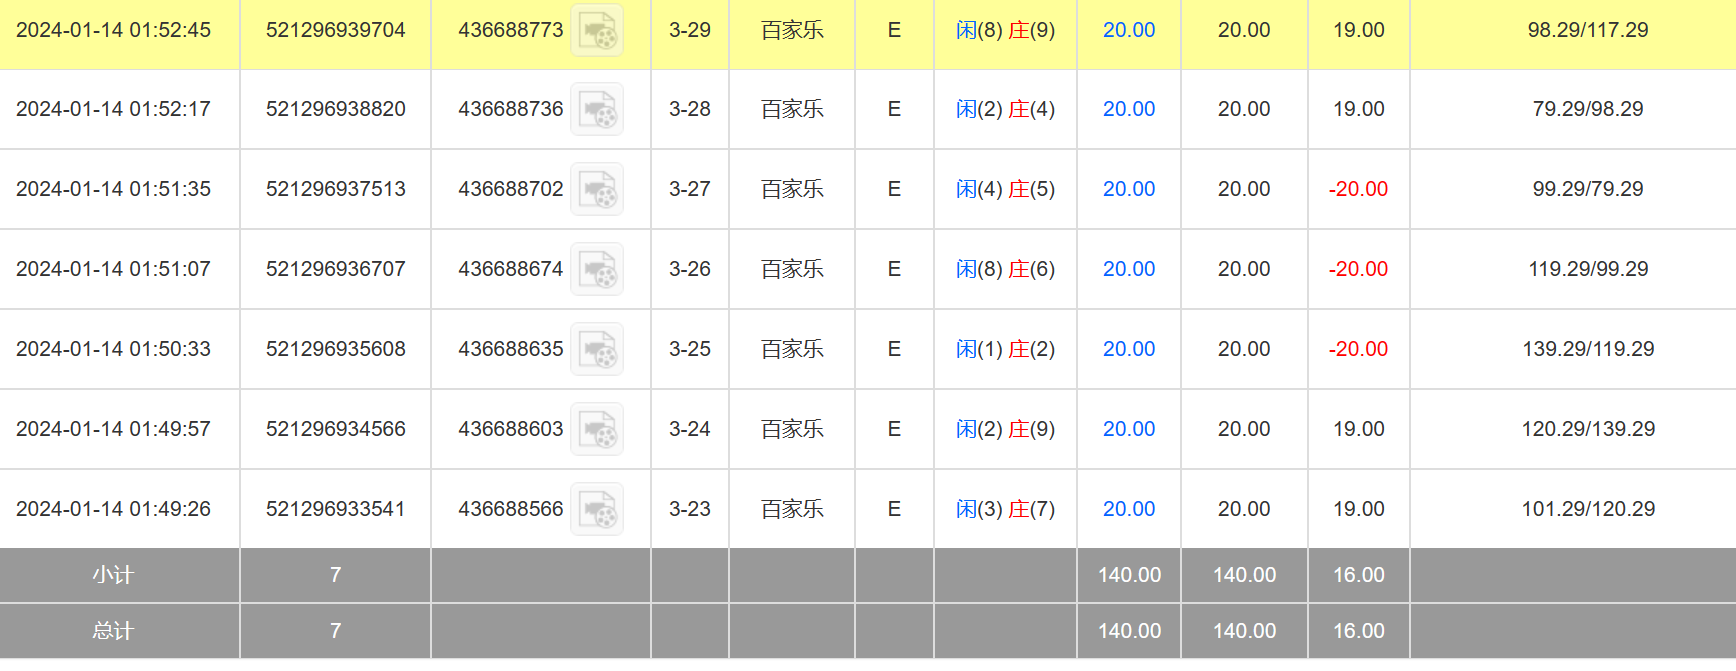Click the 总计 total row label
This screenshot has height=671, width=1736.
point(113,631)
